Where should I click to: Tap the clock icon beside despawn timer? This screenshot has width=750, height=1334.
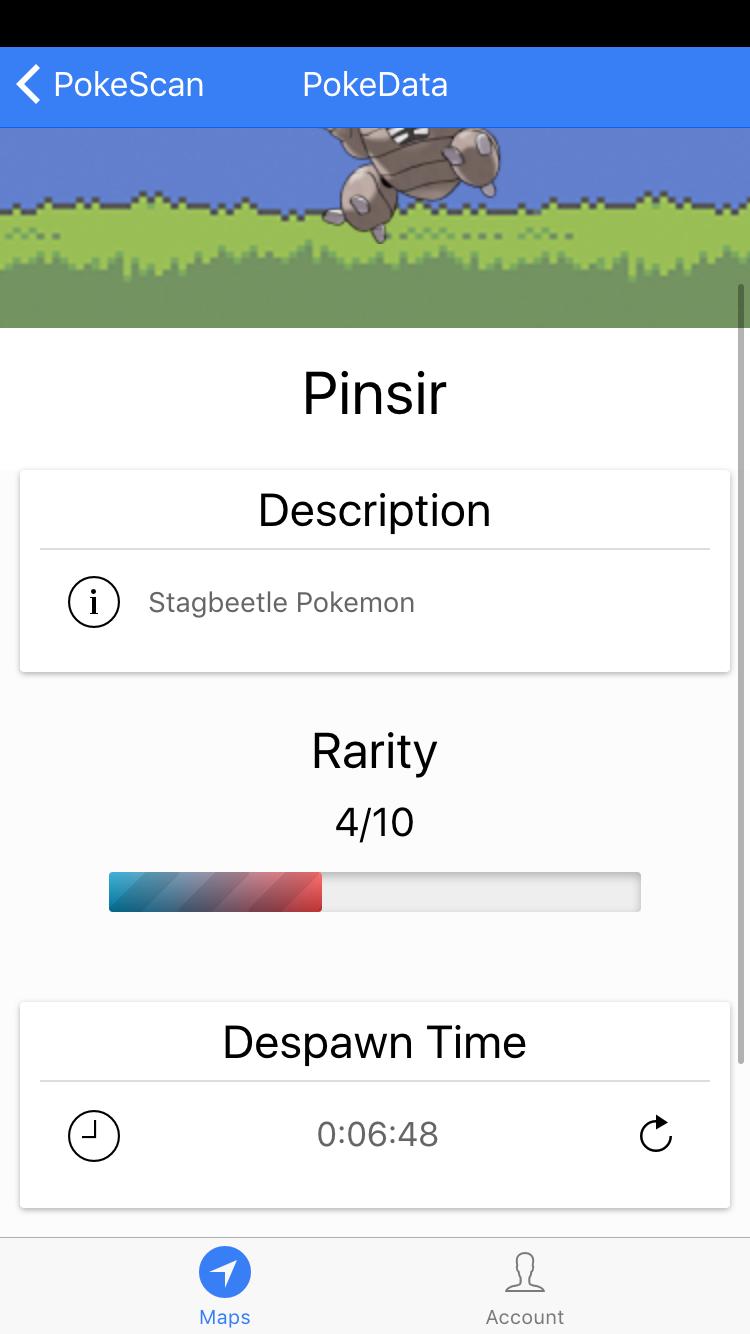(94, 1135)
